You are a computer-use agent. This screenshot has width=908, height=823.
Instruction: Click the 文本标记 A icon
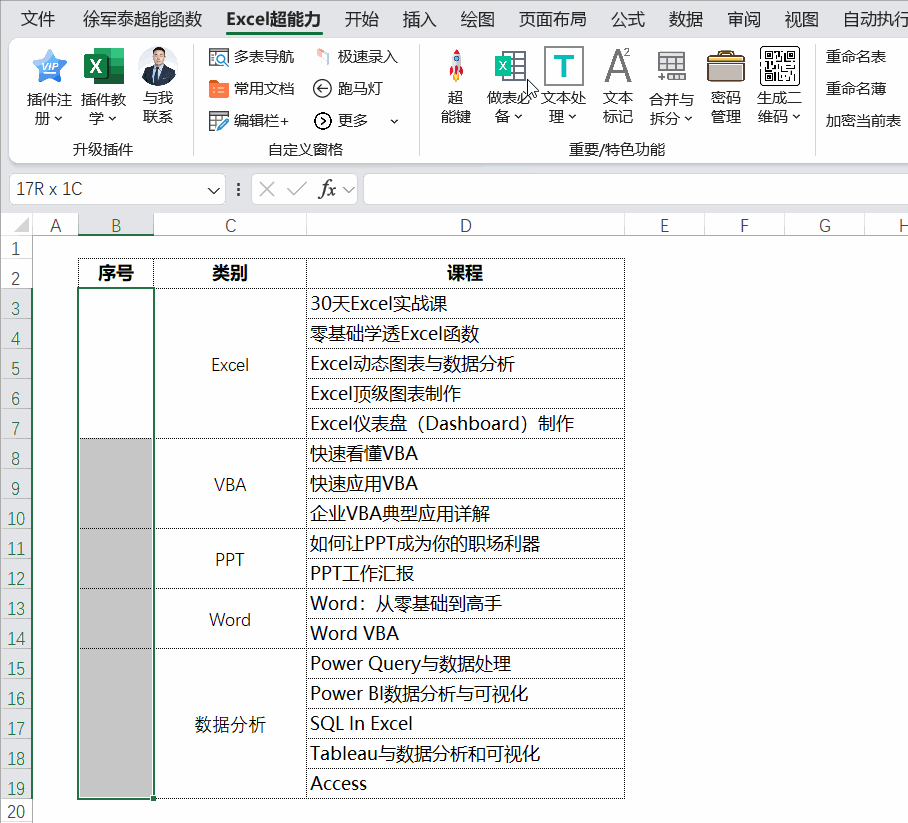click(x=617, y=65)
